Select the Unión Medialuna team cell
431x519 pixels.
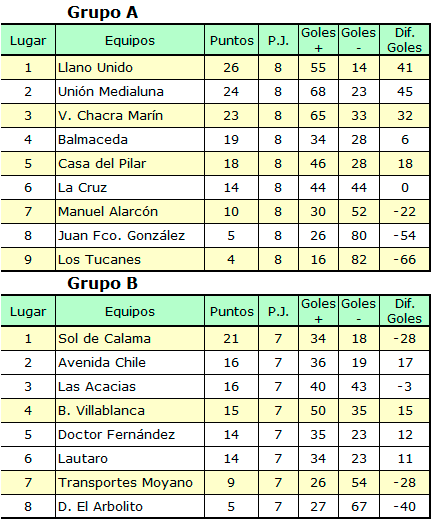130,92
